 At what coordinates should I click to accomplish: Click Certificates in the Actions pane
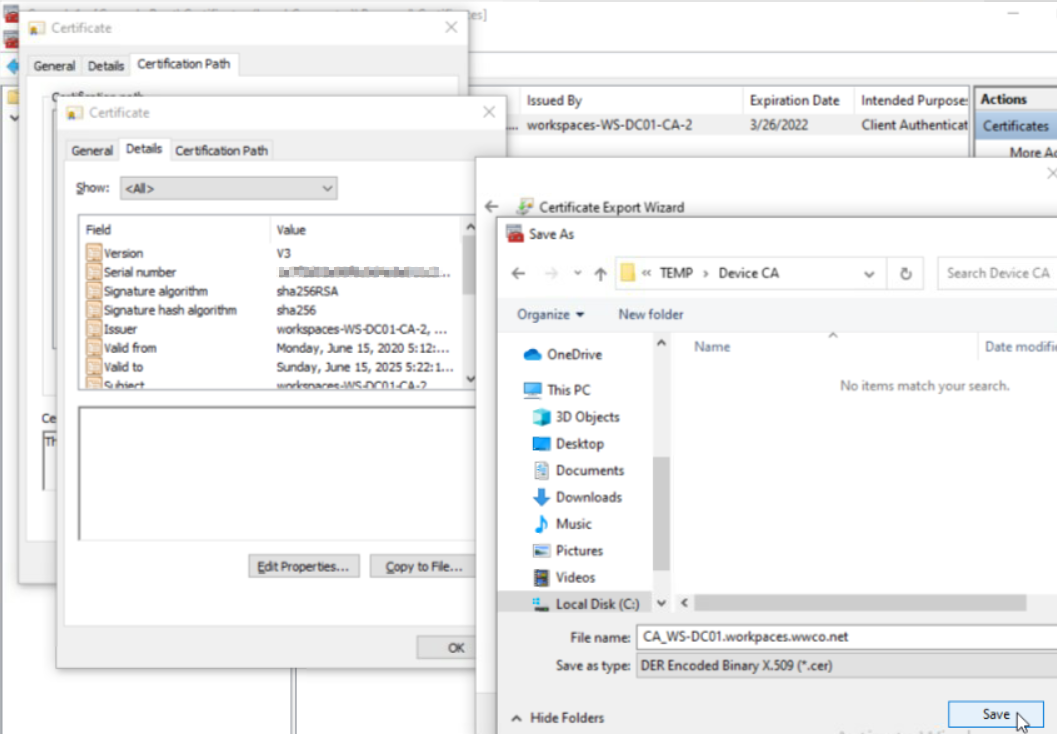point(1016,126)
